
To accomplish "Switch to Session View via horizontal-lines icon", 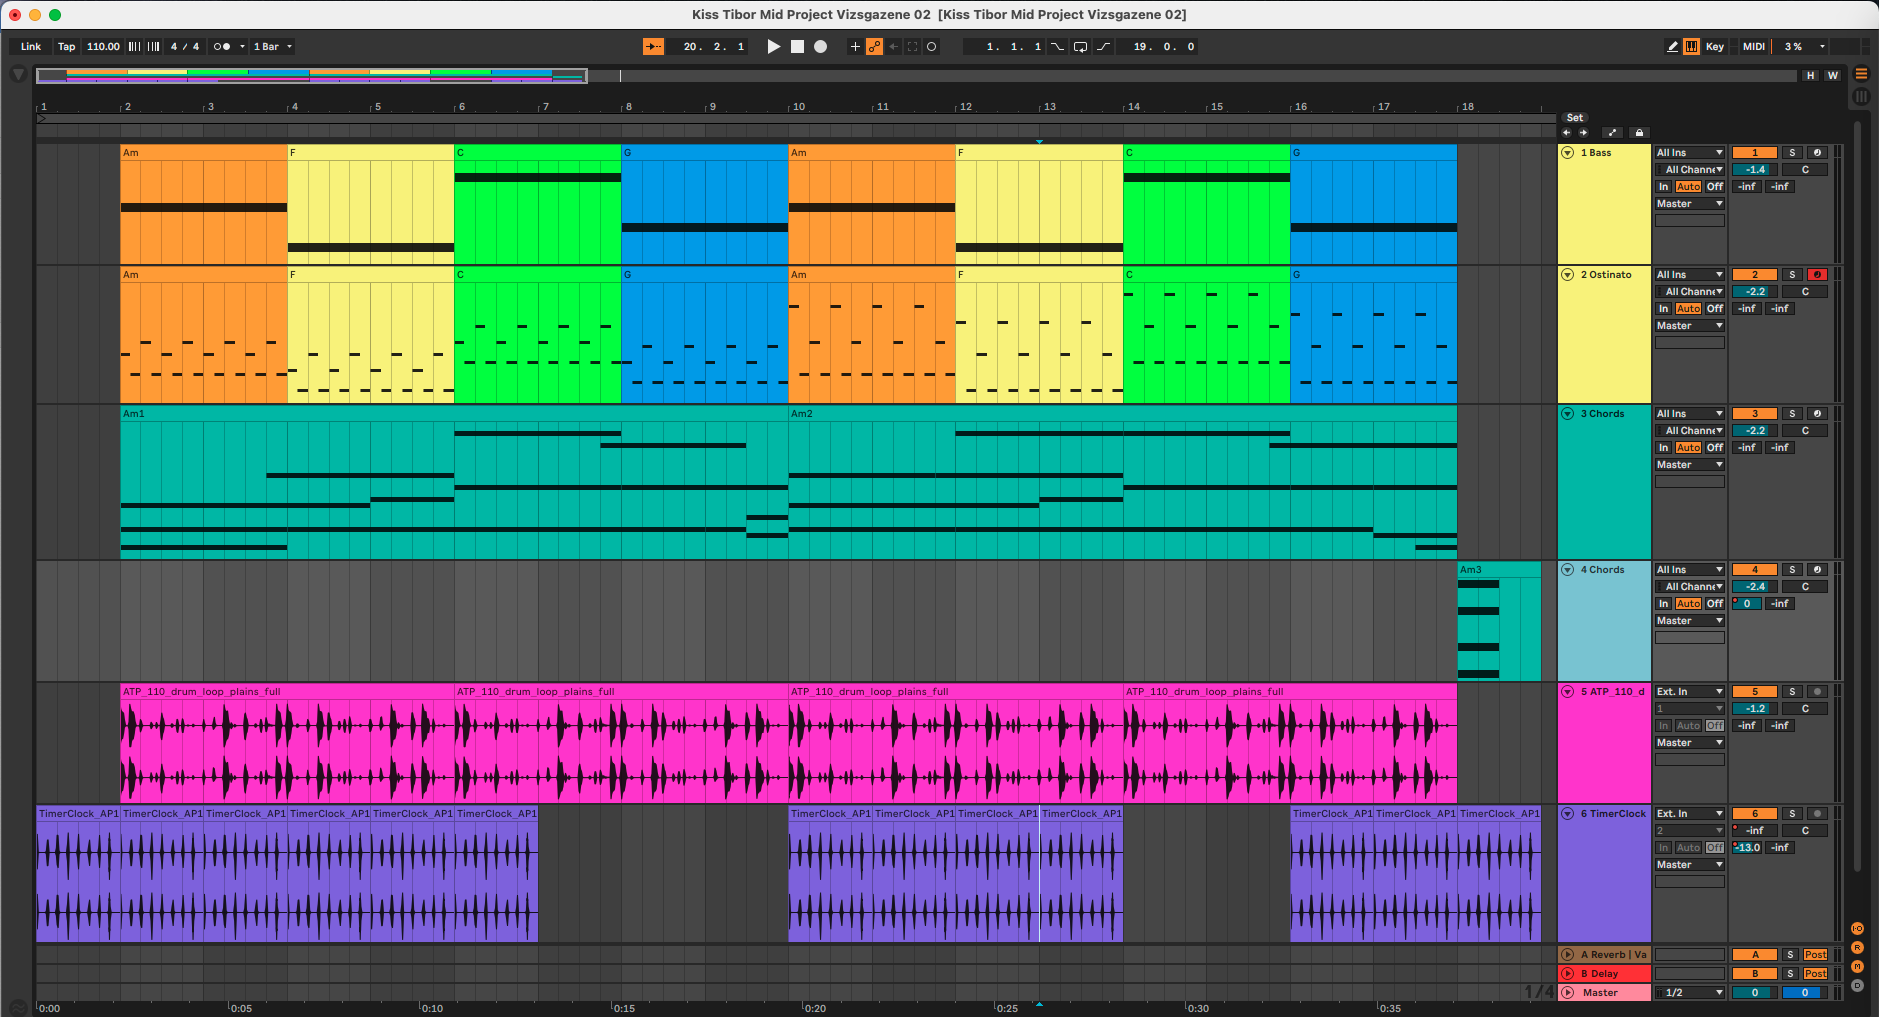I will (x=1861, y=74).
